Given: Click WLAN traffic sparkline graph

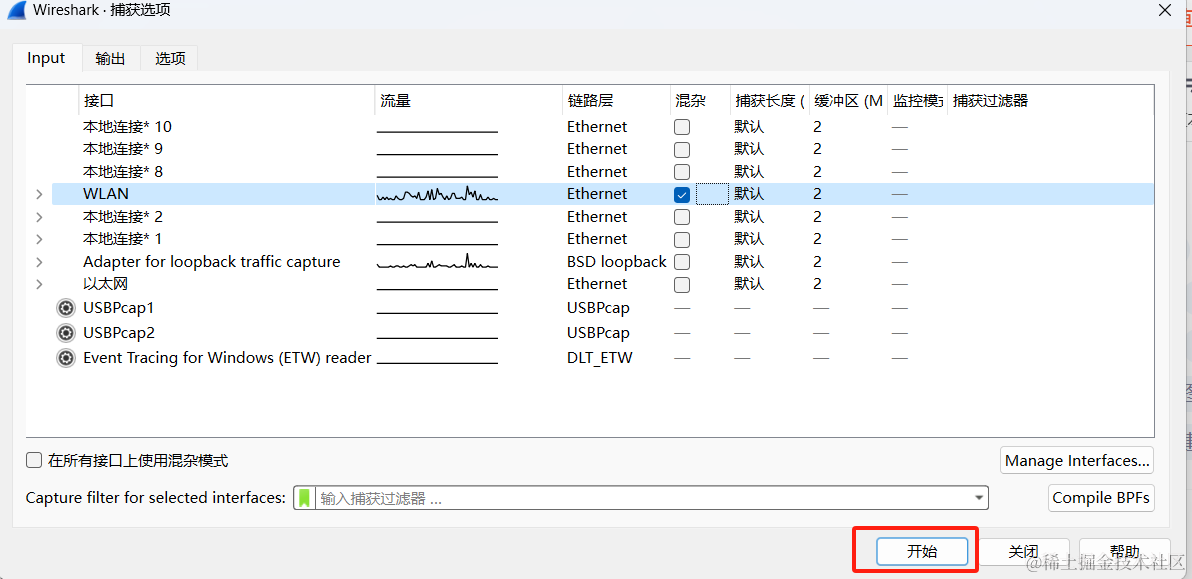Looking at the screenshot, I should coord(437,194).
